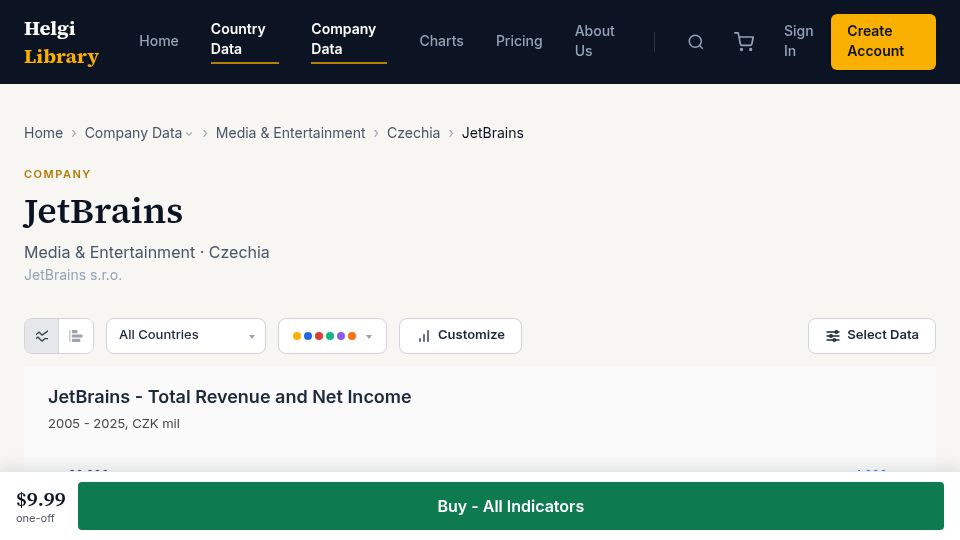Click the Helgi Library logo
The image size is (960, 540).
point(61,42)
